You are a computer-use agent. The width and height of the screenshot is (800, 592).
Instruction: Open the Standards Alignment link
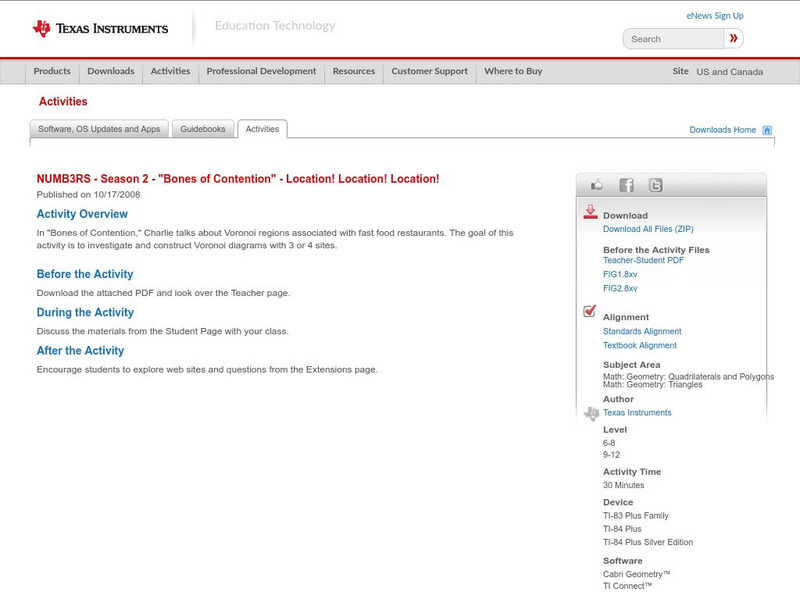pyautogui.click(x=642, y=331)
